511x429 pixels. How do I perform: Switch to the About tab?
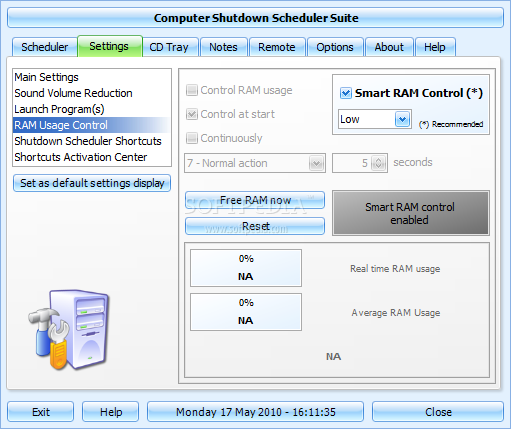(389, 47)
